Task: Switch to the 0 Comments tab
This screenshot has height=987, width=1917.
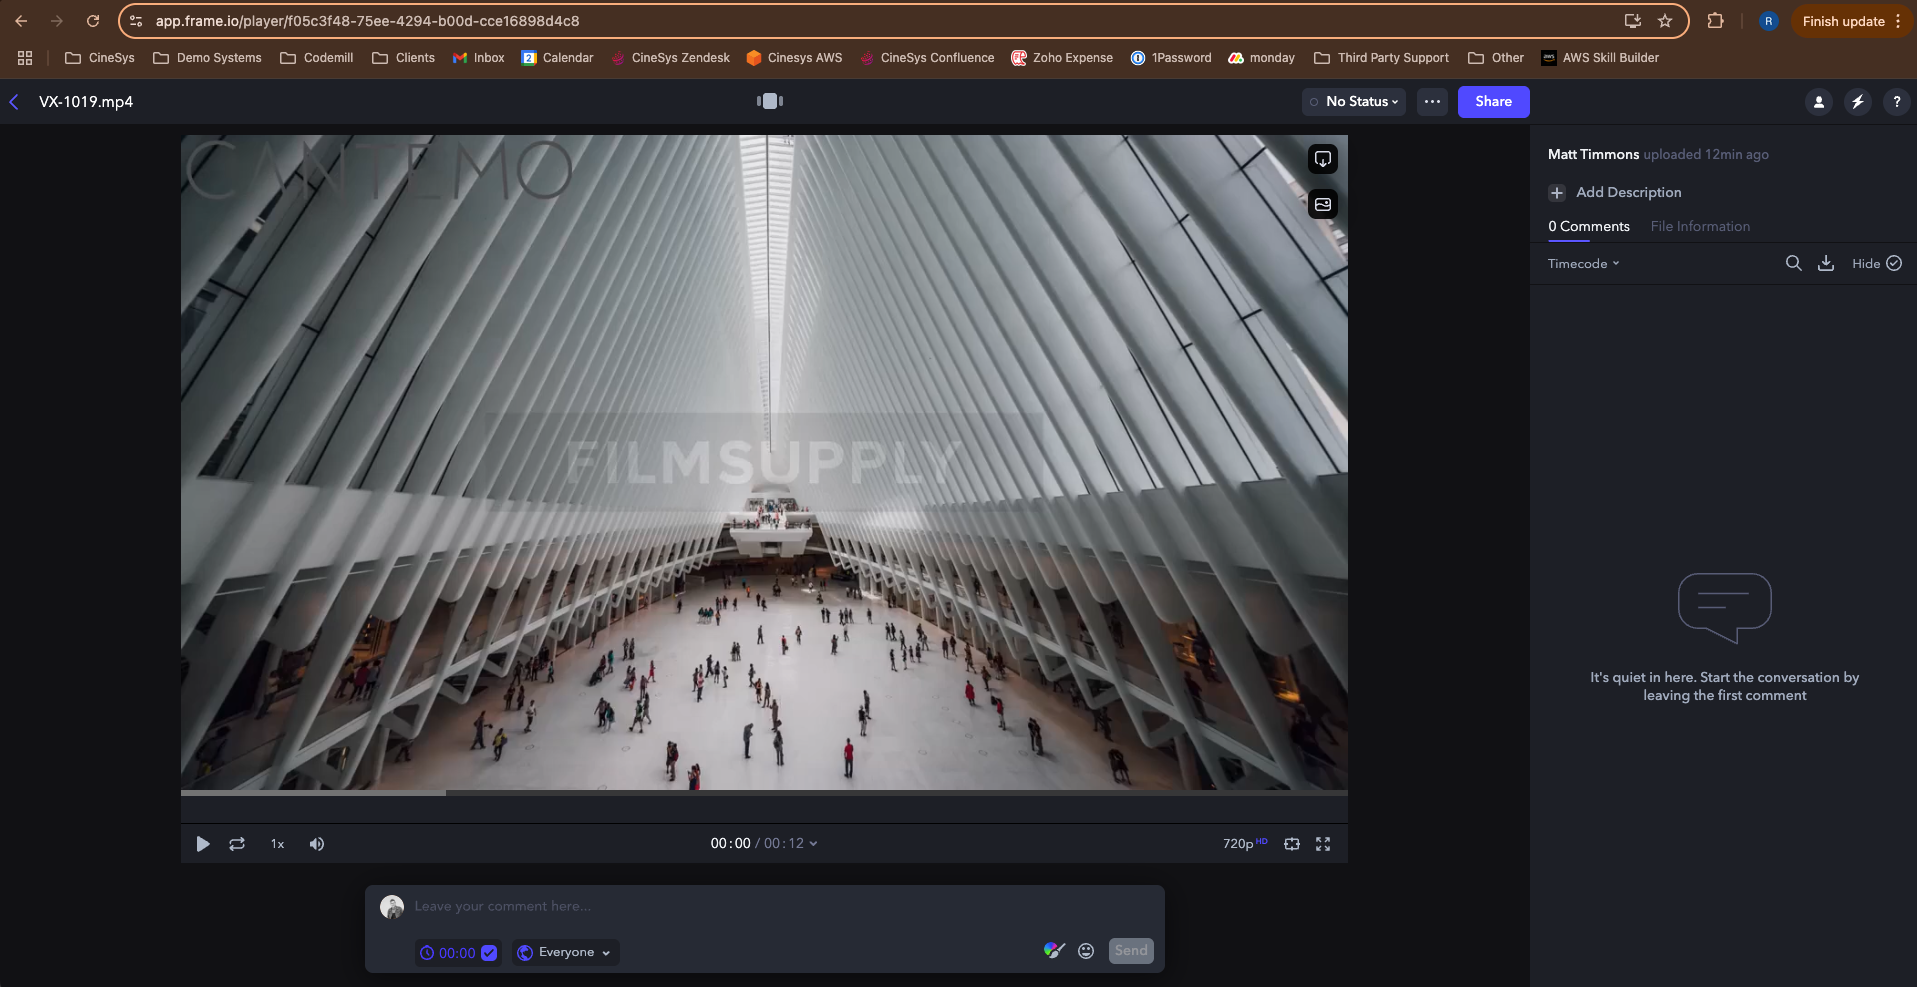Action: tap(1589, 227)
